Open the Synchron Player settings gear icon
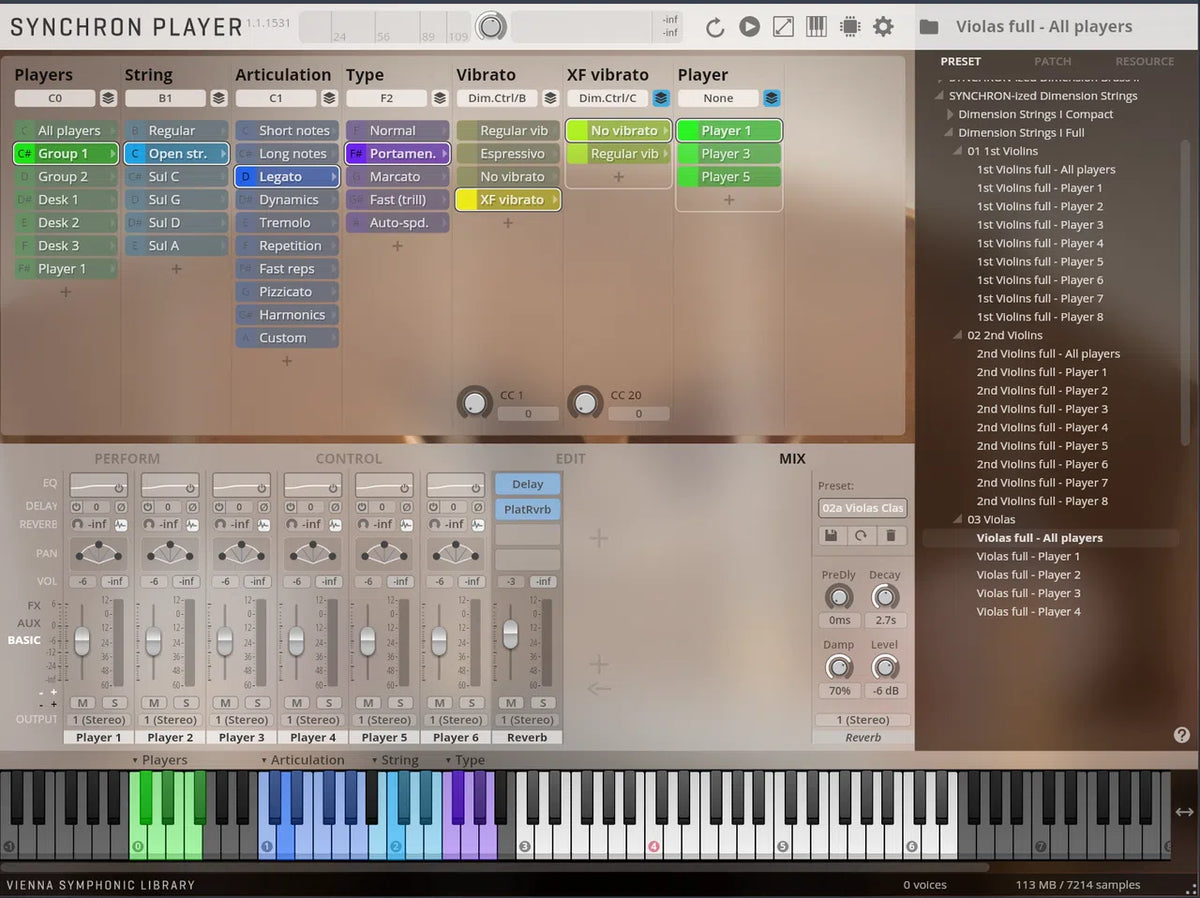 [x=883, y=27]
